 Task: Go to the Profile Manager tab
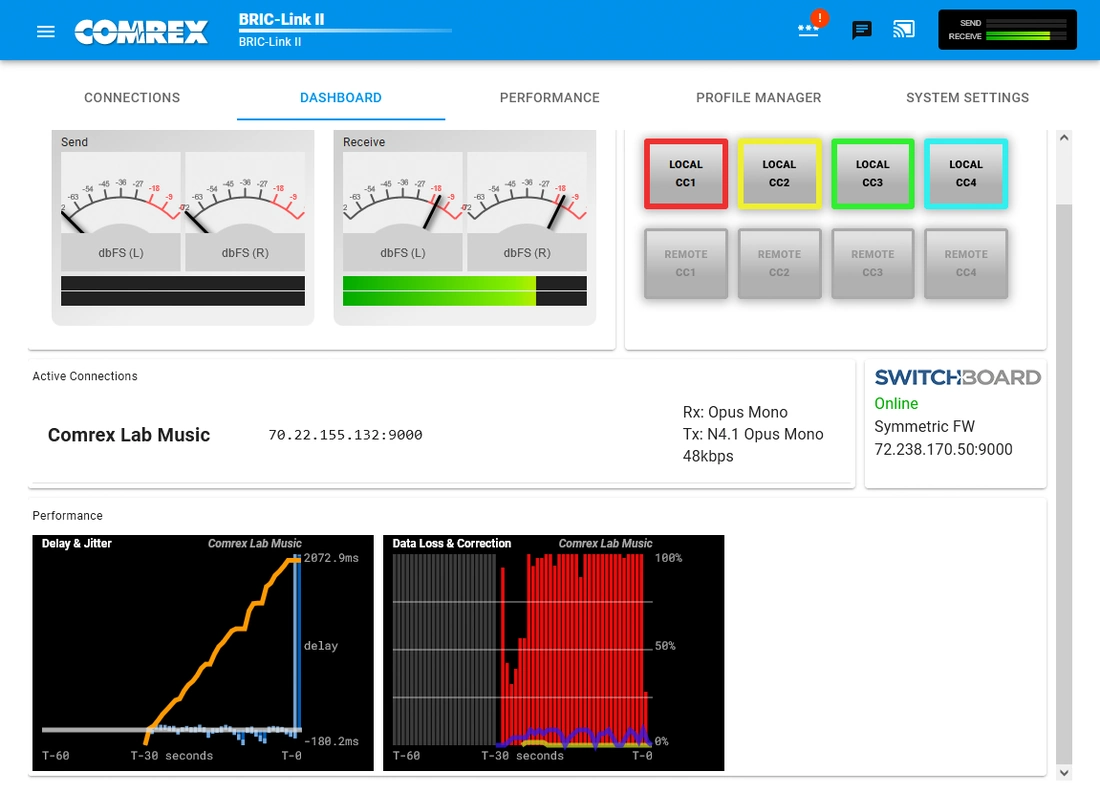(x=758, y=98)
